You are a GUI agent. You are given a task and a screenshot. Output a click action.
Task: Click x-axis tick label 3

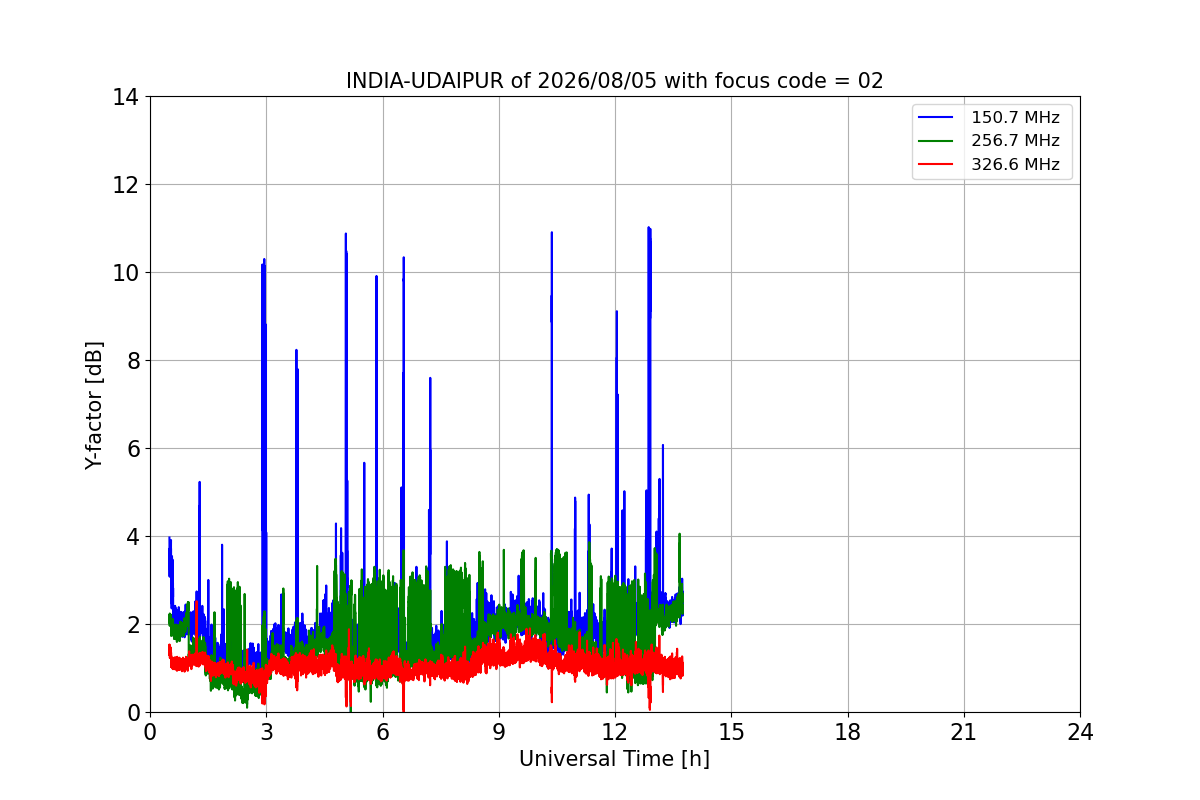(x=266, y=732)
